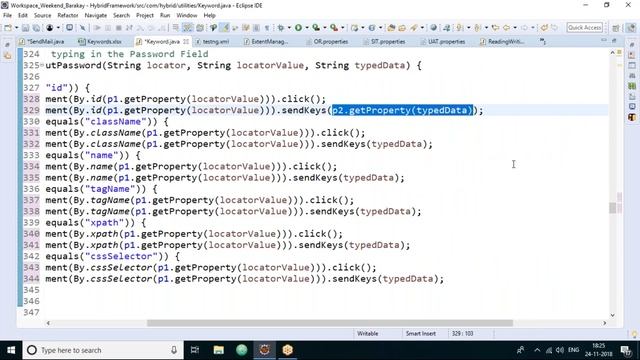Click the Writable status bar entry
Image resolution: width=640 pixels, height=360 pixels.
367,333
